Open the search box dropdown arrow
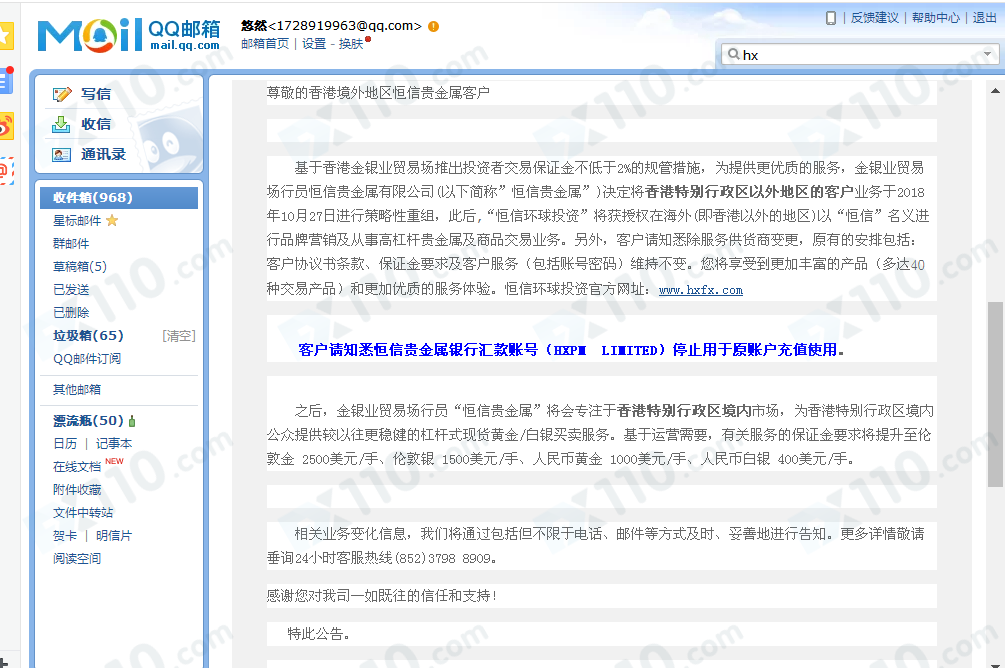 987,54
